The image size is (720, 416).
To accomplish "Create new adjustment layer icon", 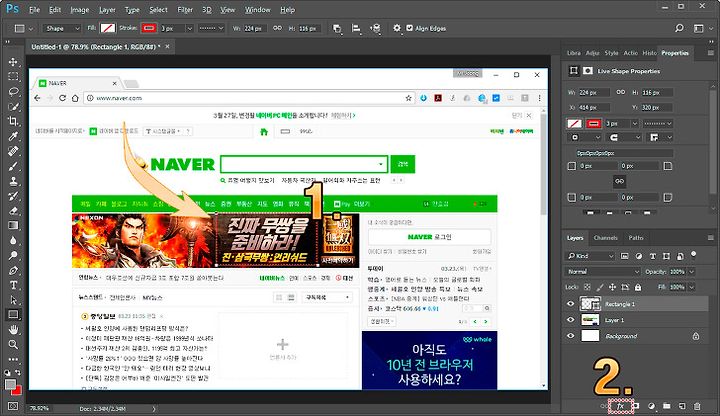I will [x=651, y=406].
